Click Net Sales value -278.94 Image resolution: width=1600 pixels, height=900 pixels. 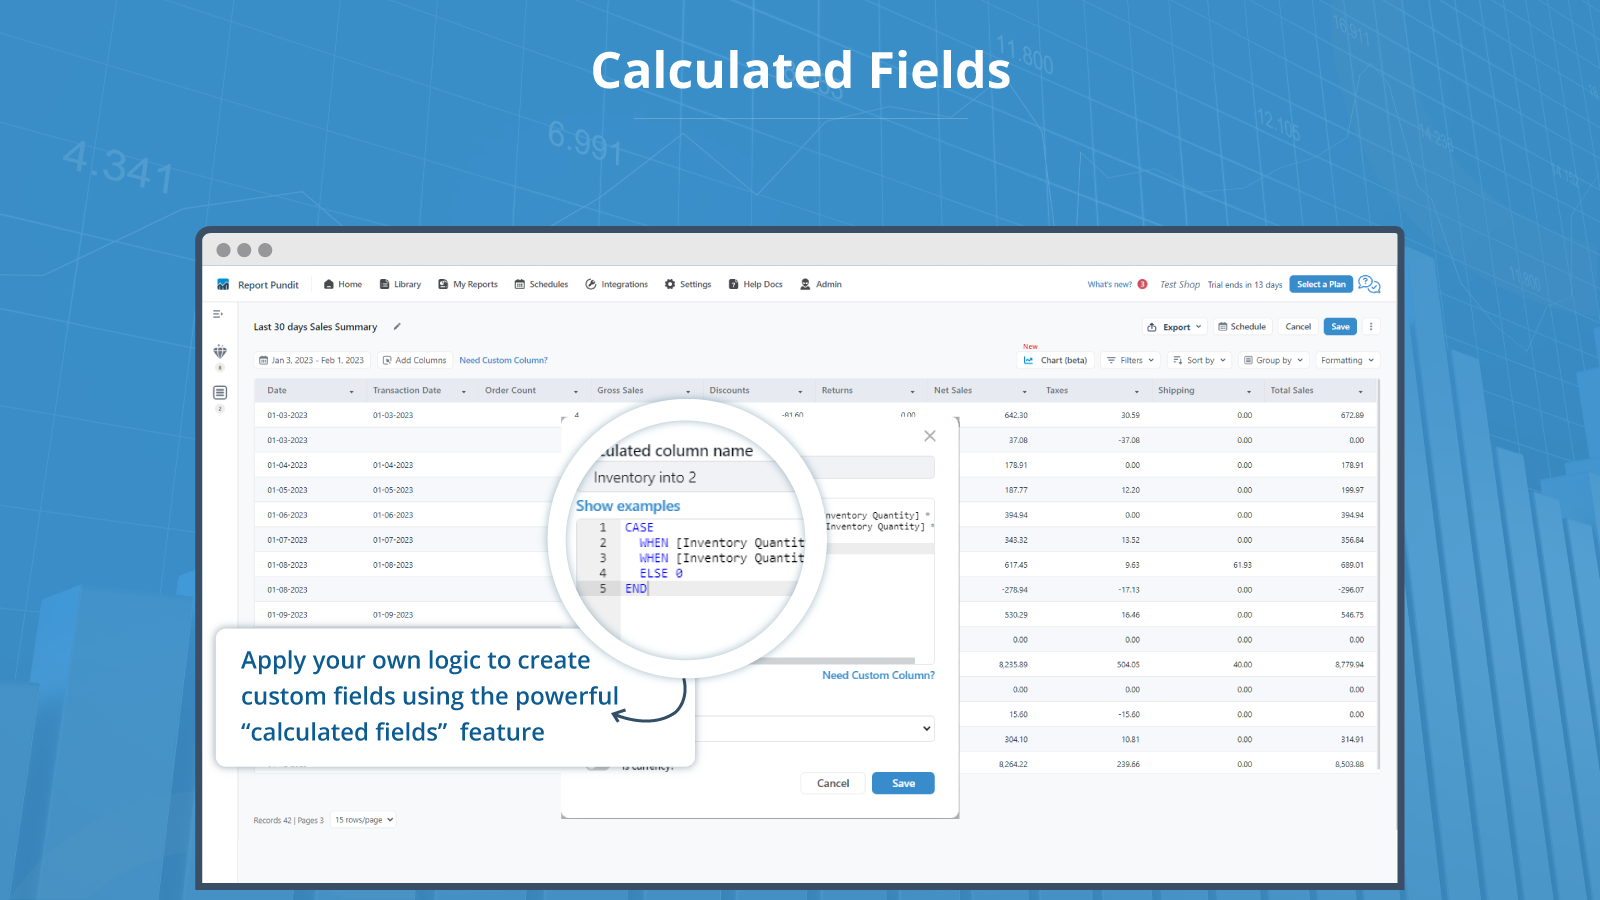(x=1015, y=590)
